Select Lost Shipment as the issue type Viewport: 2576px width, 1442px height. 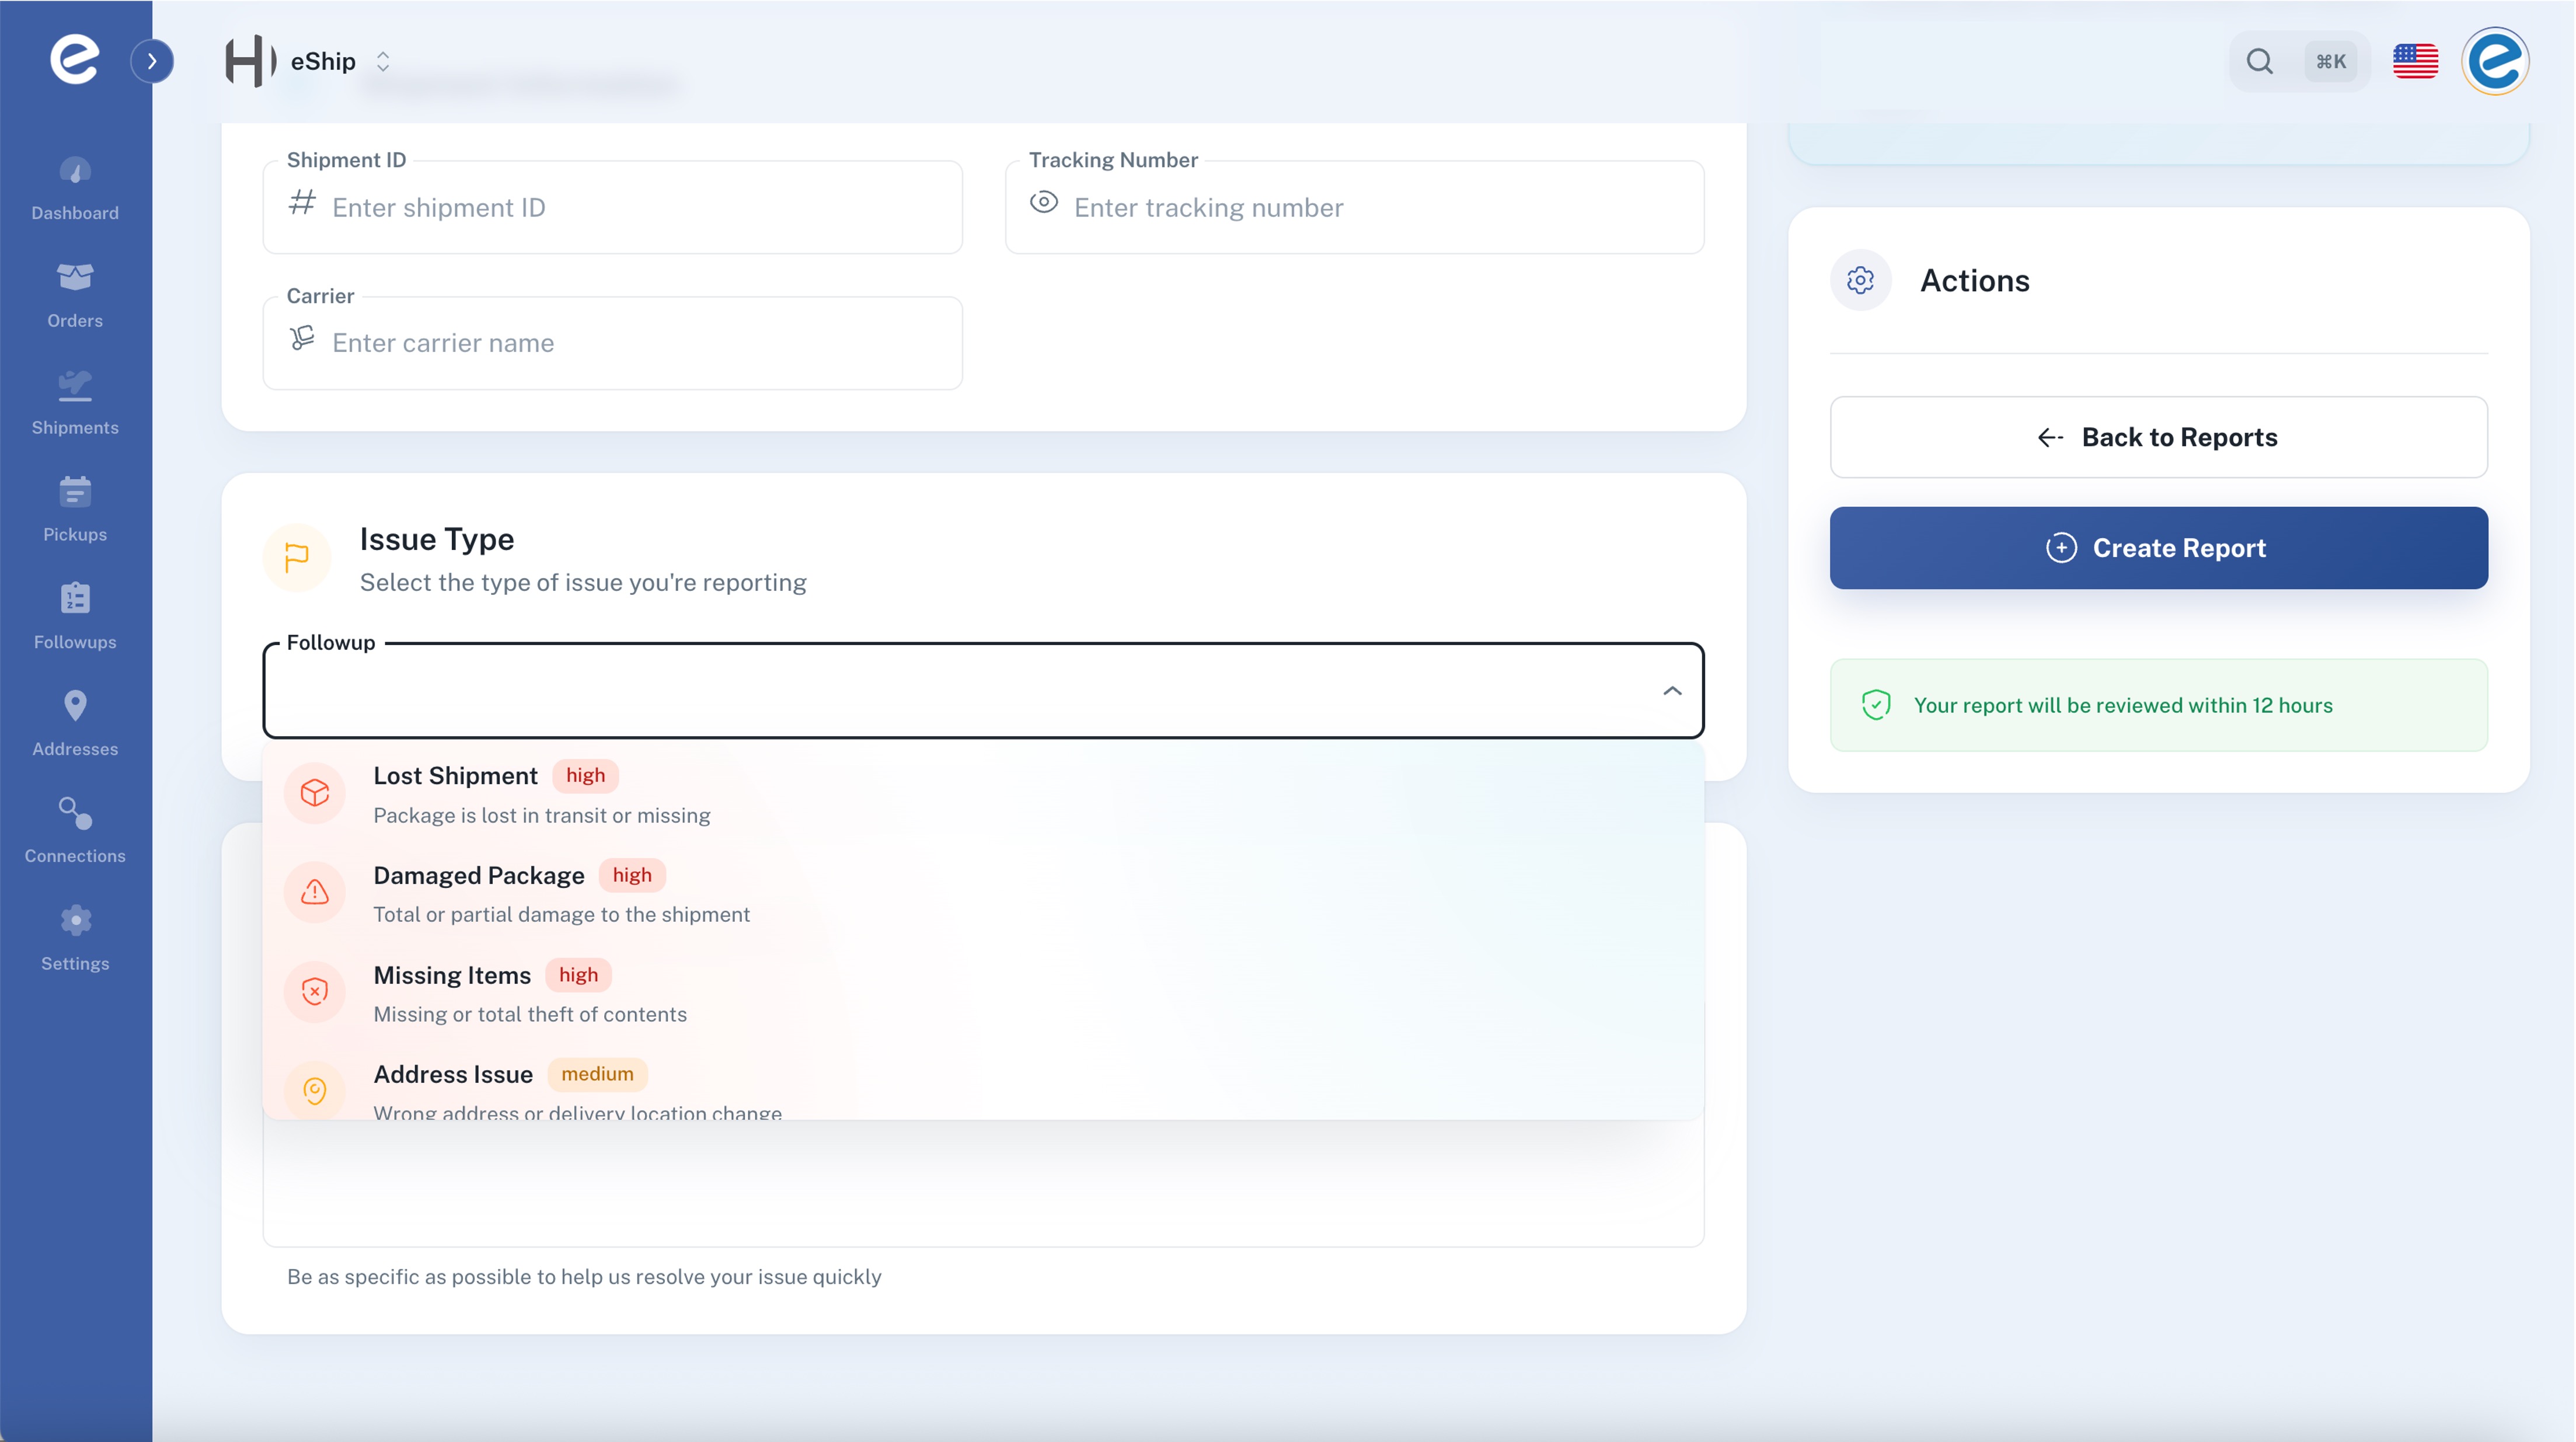[x=540, y=793]
